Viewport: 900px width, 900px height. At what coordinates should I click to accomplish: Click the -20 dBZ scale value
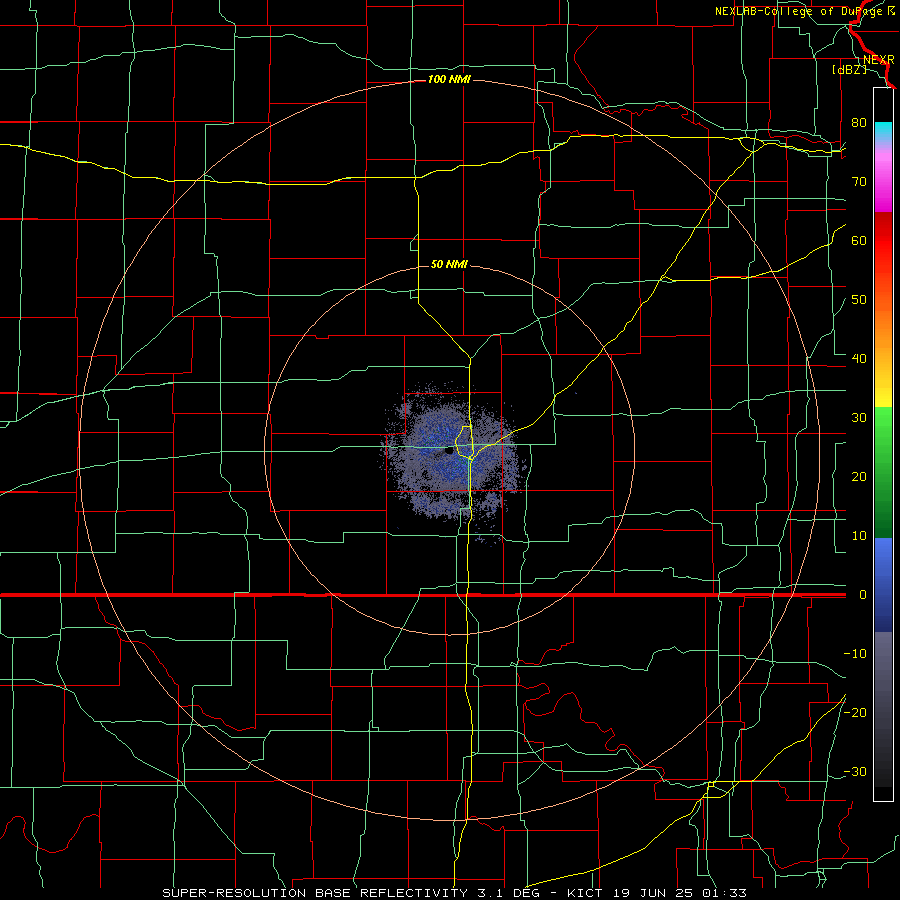855,712
